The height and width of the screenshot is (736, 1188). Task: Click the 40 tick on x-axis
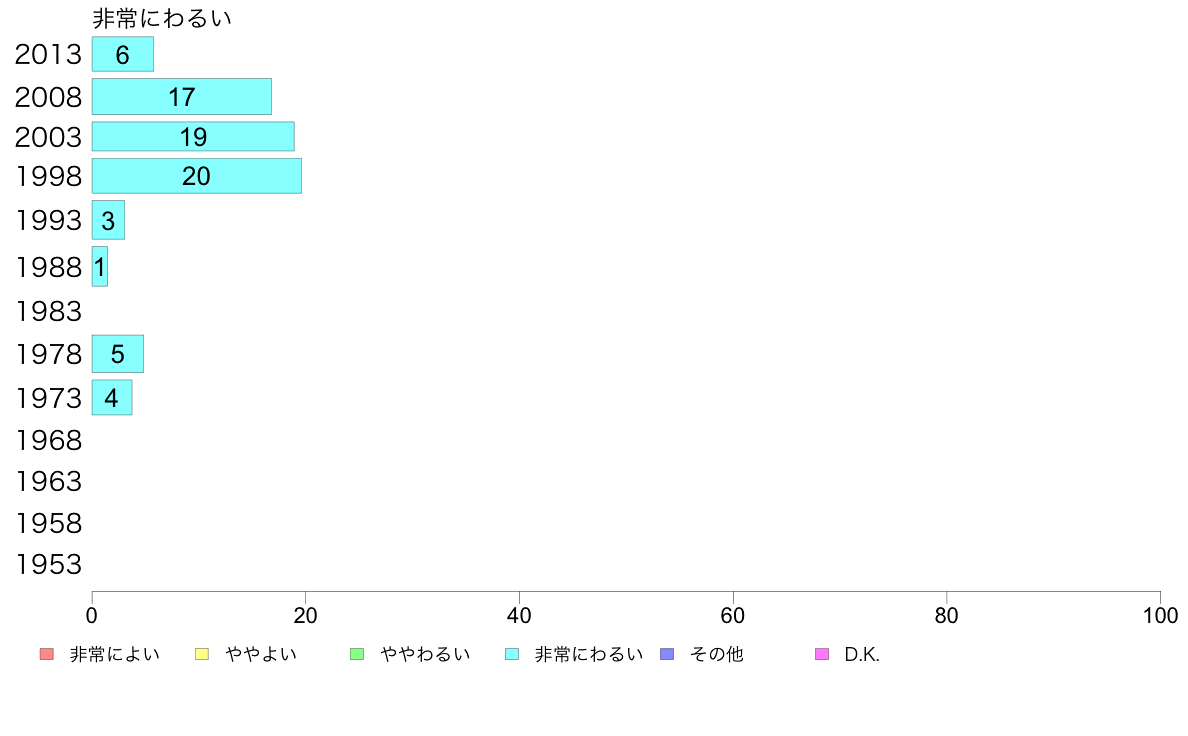pos(519,615)
